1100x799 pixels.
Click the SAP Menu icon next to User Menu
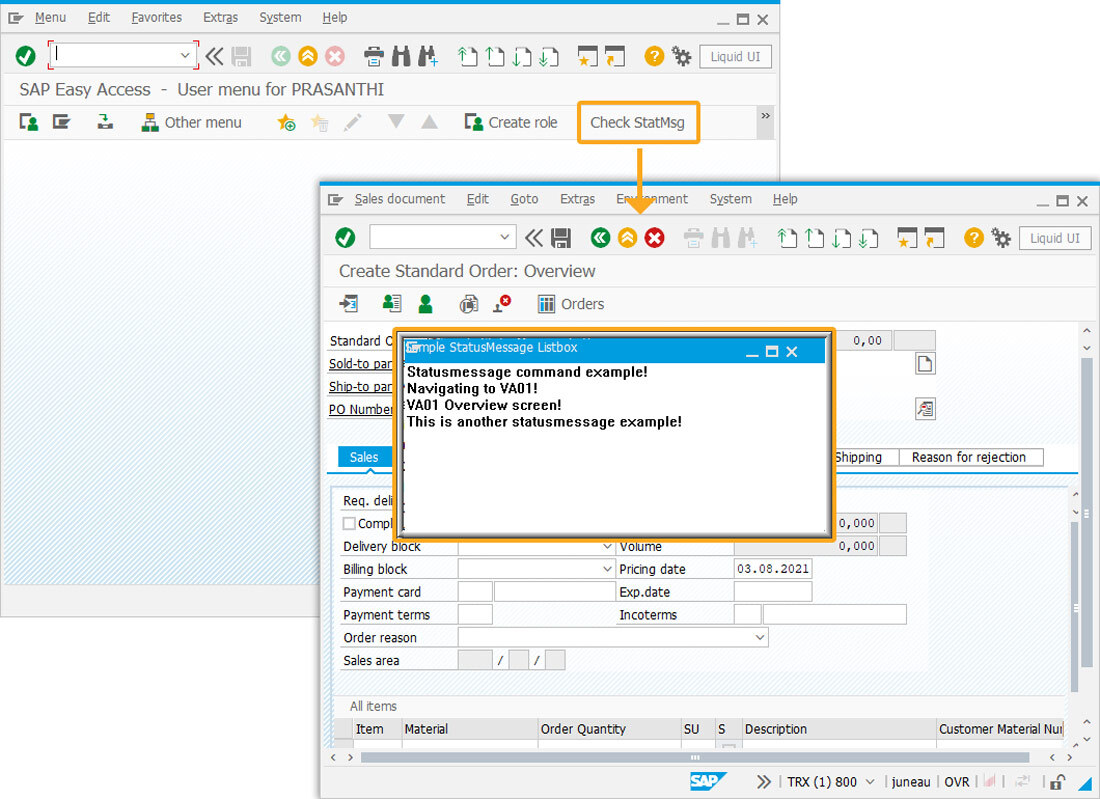pos(62,123)
